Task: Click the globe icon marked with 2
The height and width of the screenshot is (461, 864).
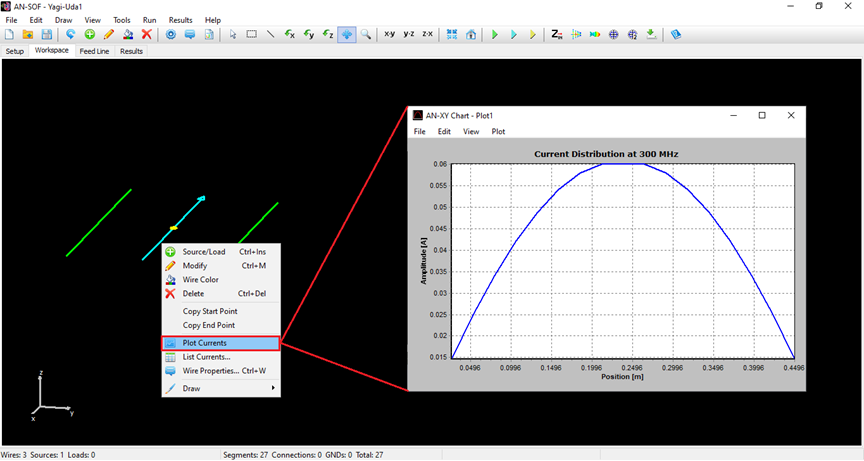Action: coord(633,34)
